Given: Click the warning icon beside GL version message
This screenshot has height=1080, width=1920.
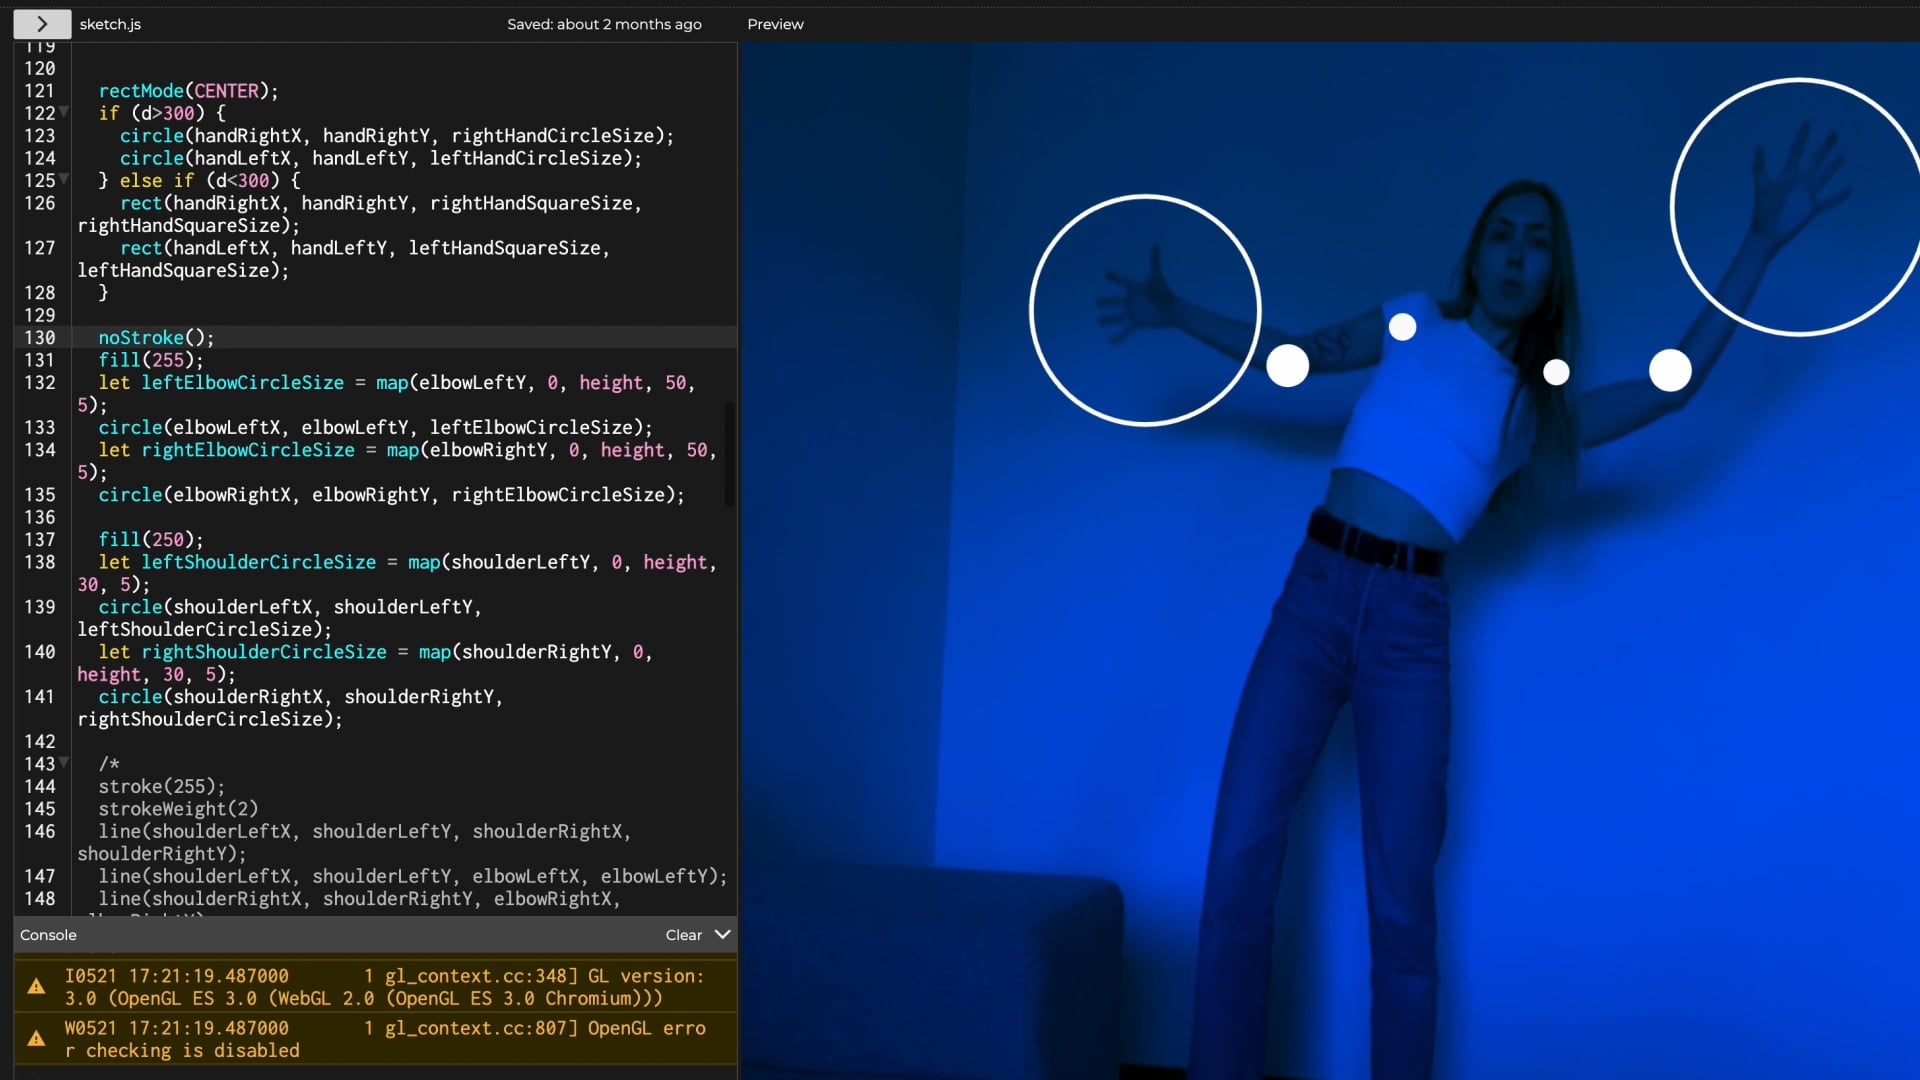Looking at the screenshot, I should click(37, 987).
